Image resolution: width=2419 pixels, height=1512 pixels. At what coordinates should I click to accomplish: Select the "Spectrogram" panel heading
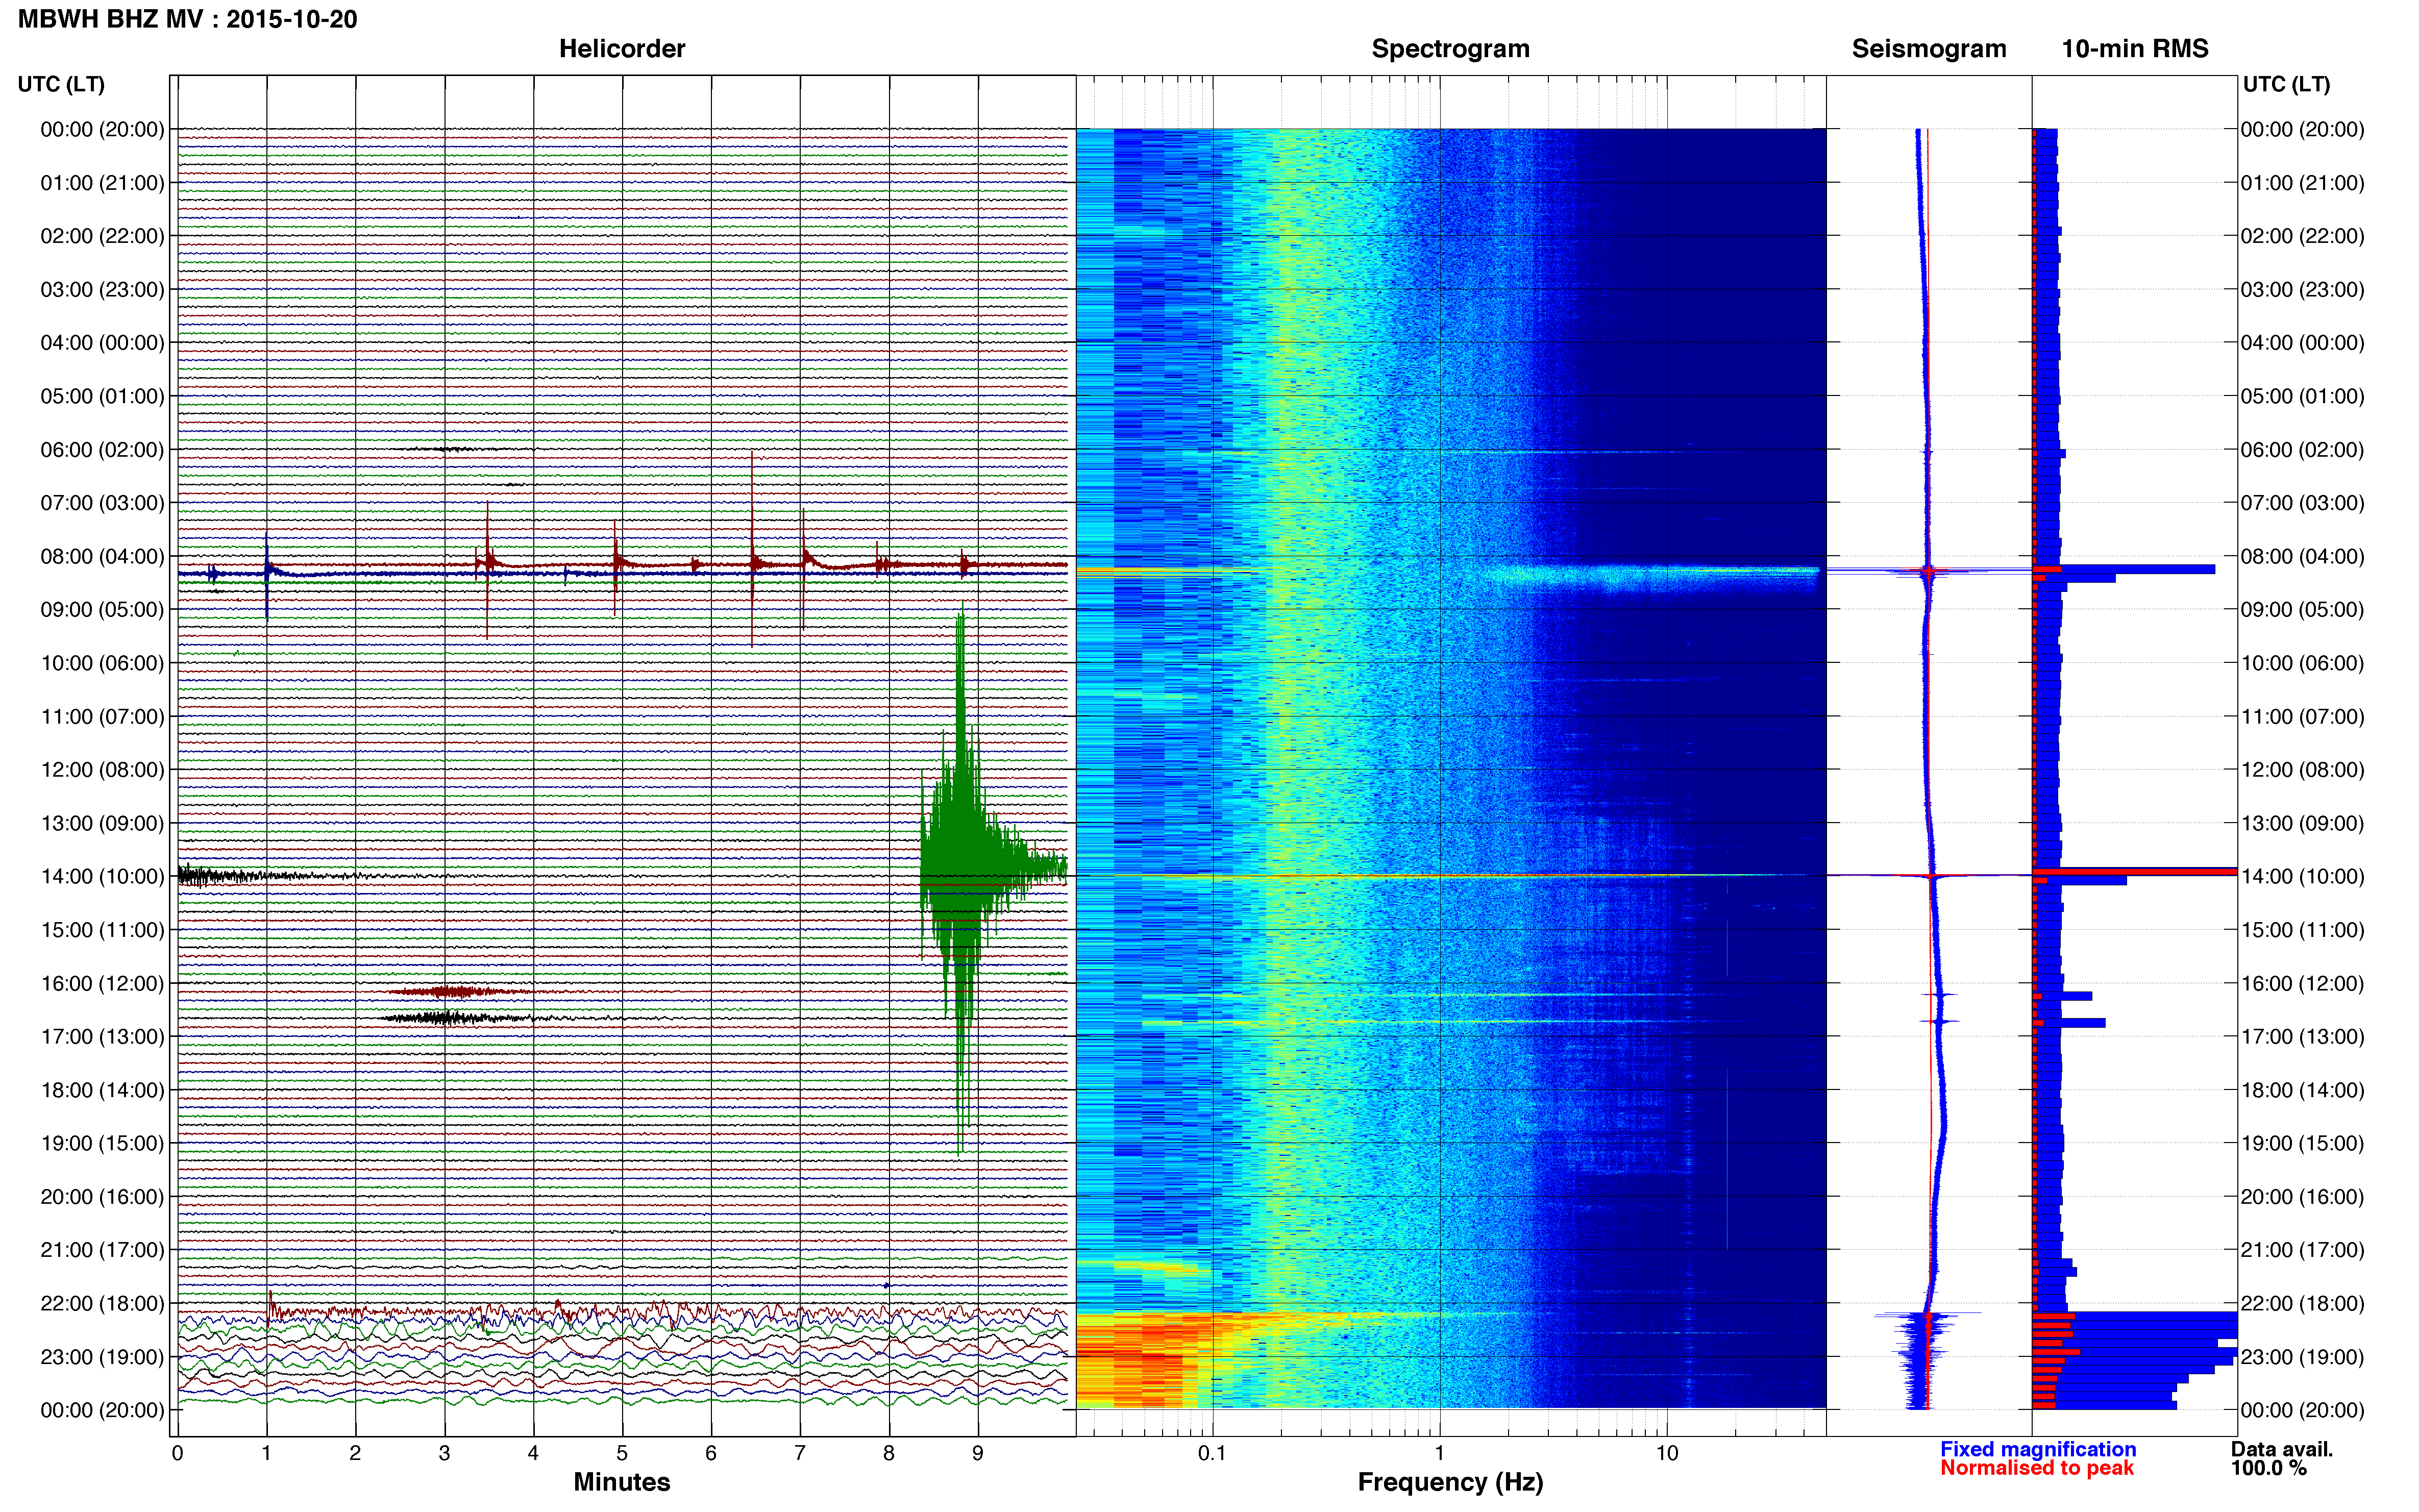[1450, 49]
